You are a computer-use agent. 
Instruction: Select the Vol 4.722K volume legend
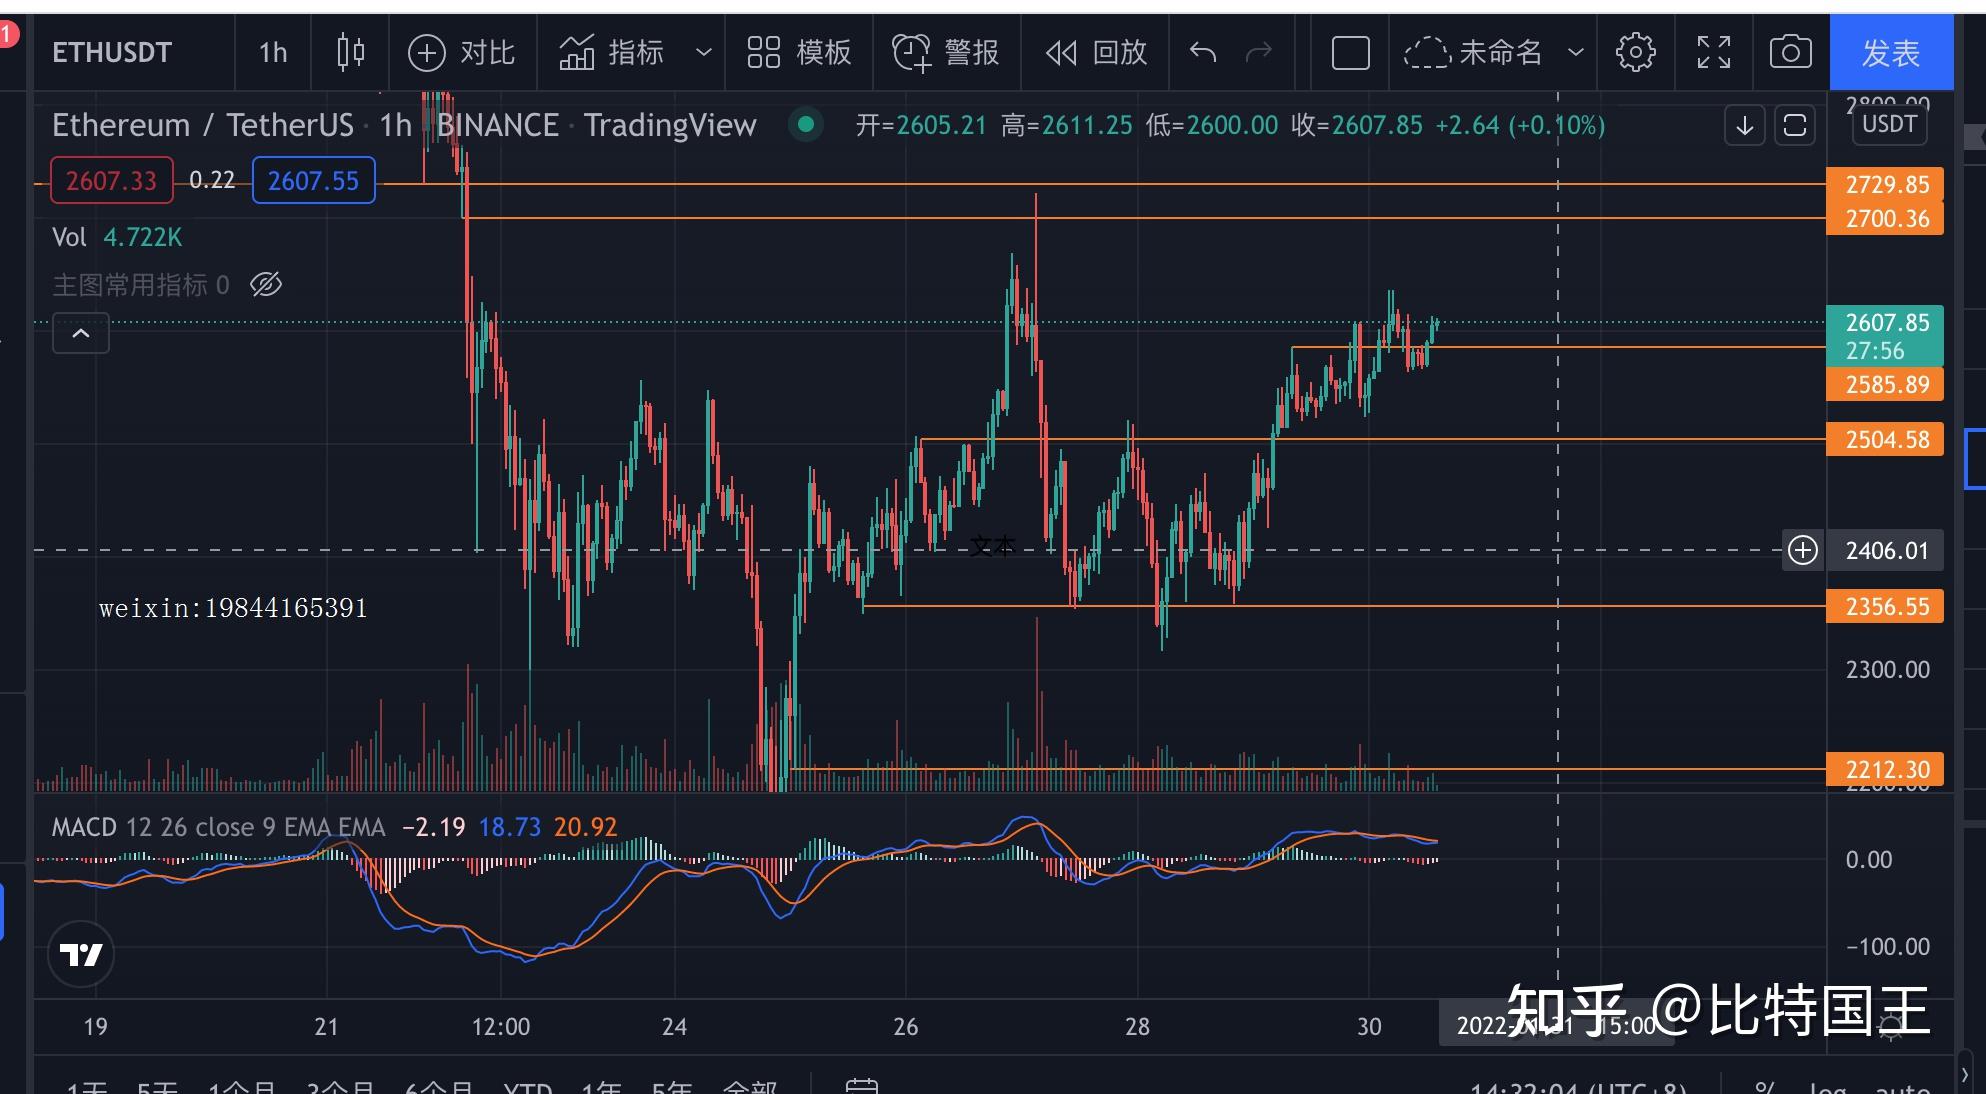coord(117,238)
